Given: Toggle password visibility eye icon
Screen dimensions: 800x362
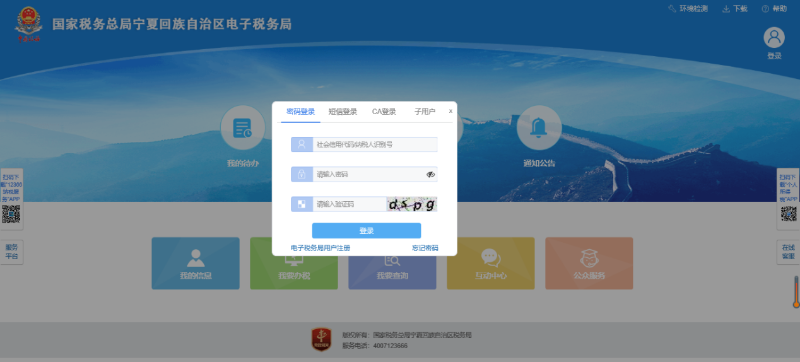Looking at the screenshot, I should pos(431,174).
